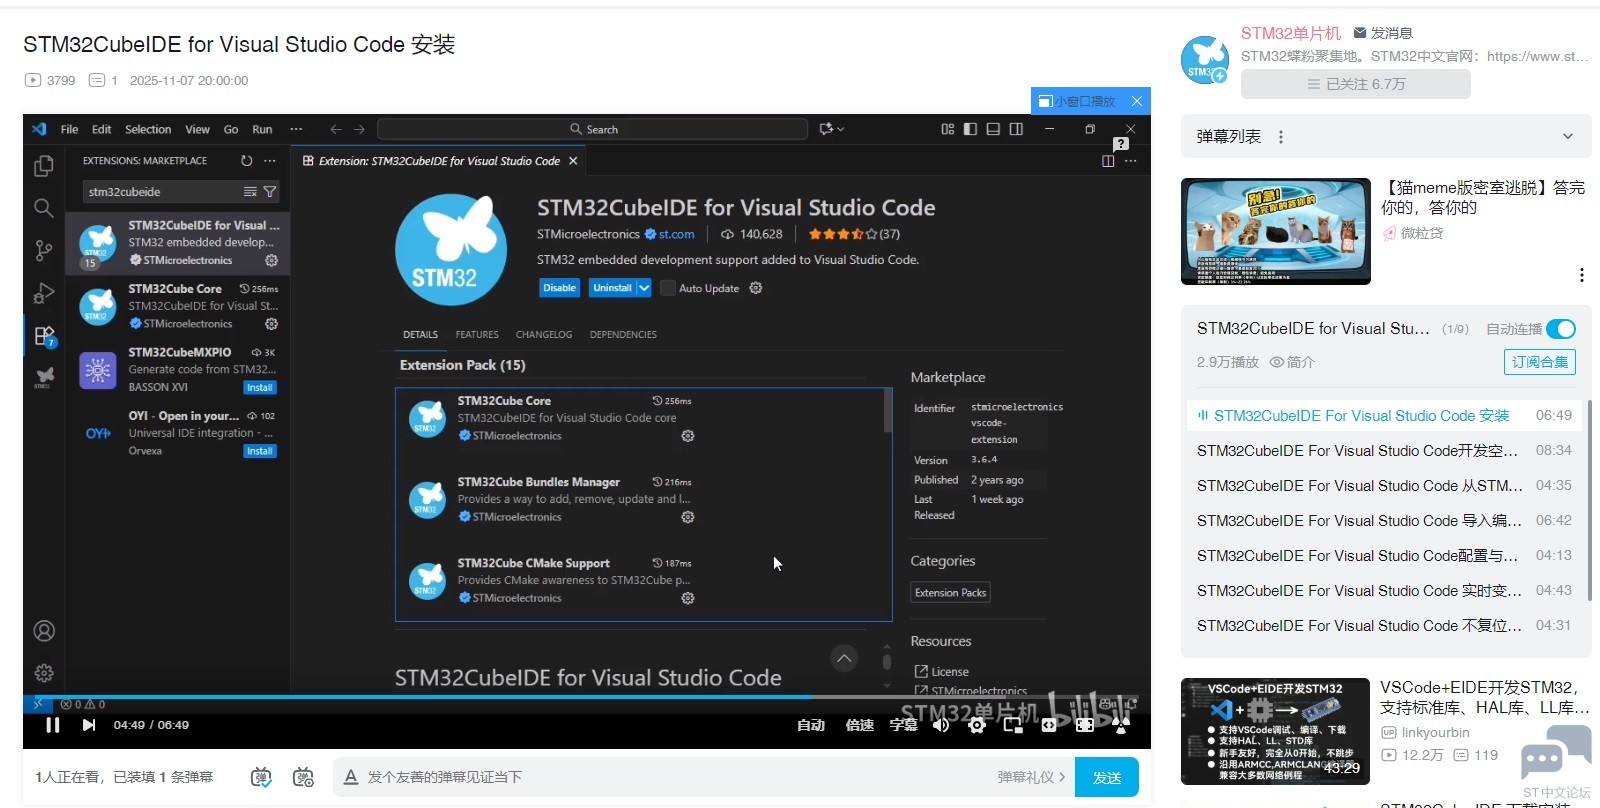Open the Manage gear in VS Code activity bar

pyautogui.click(x=44, y=673)
